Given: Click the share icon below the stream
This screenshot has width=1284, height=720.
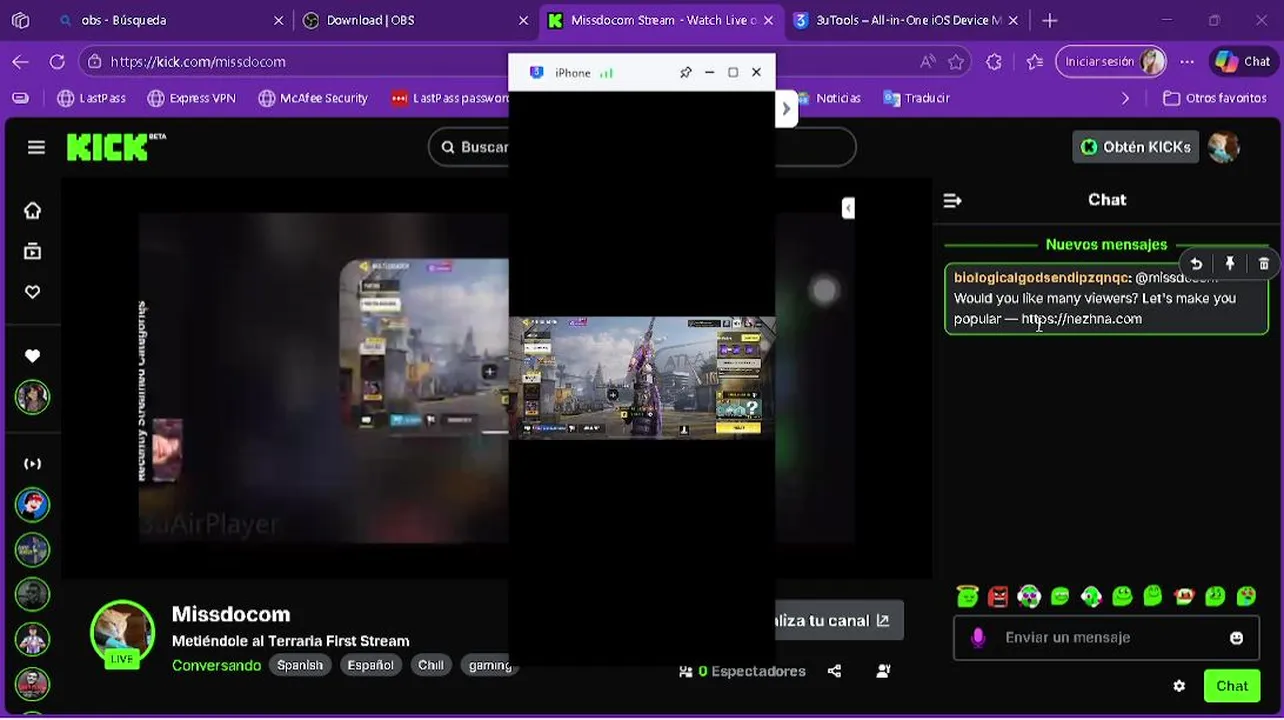Looking at the screenshot, I should 834,671.
